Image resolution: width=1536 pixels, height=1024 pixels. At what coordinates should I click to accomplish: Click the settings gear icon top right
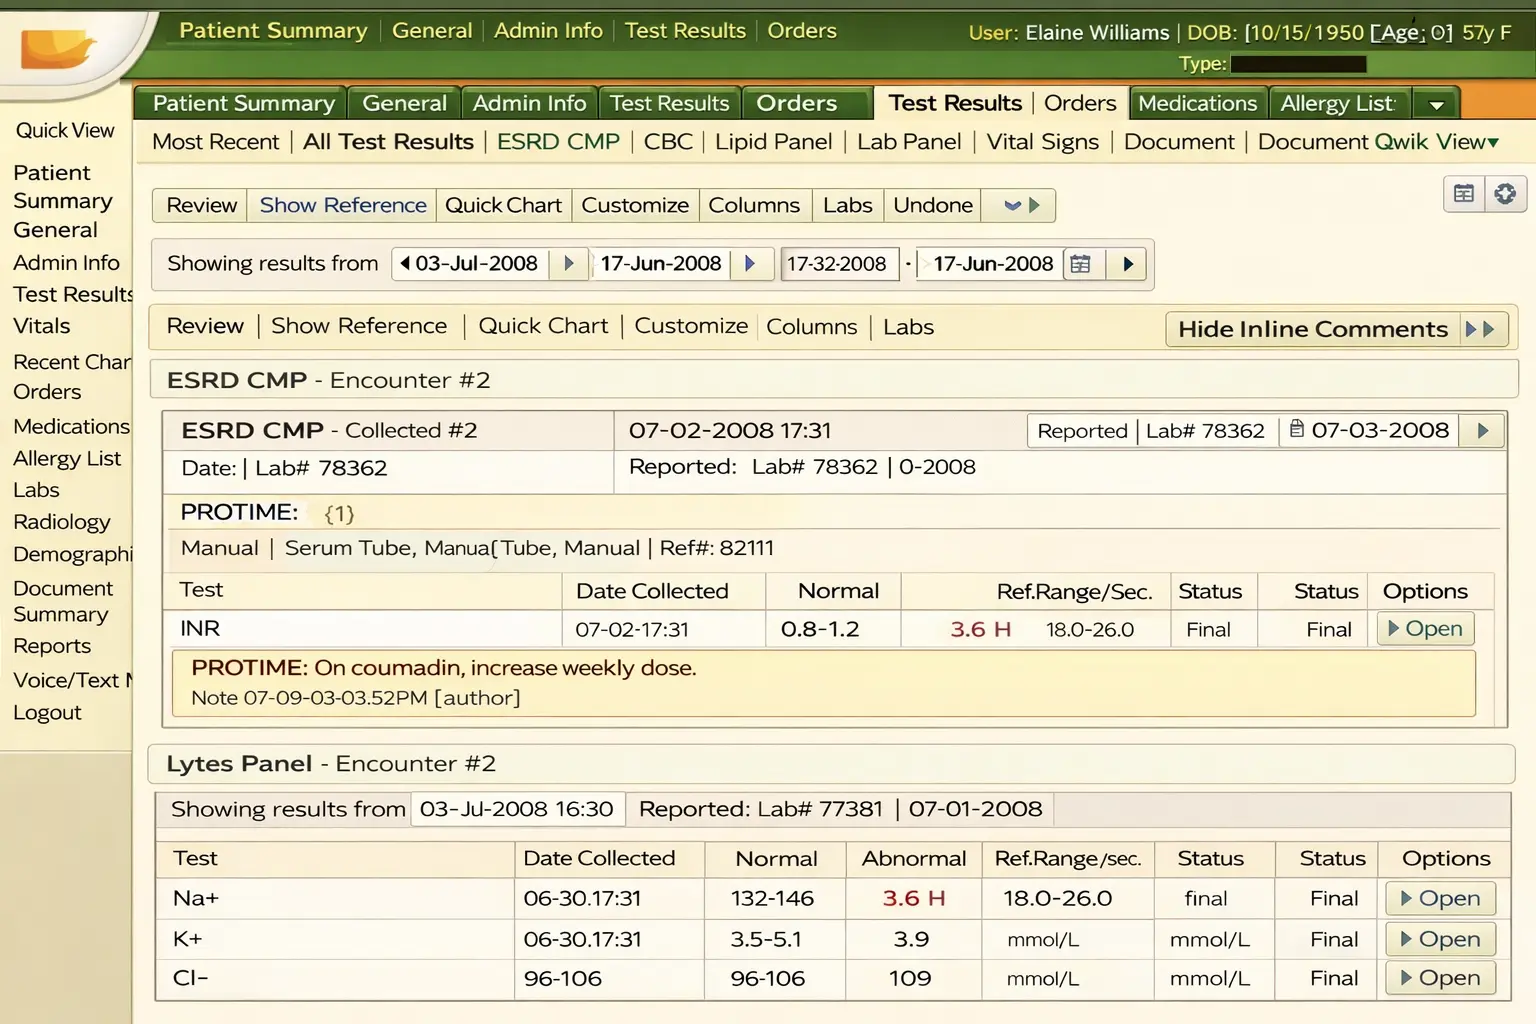[1505, 193]
